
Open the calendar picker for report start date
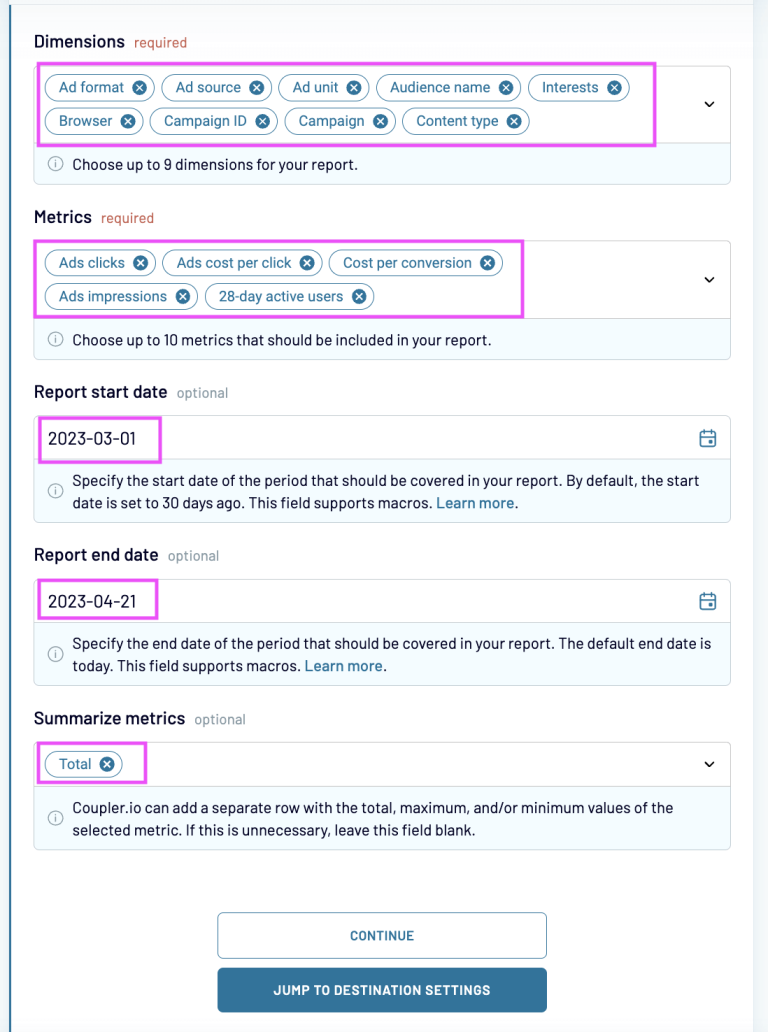coord(707,437)
